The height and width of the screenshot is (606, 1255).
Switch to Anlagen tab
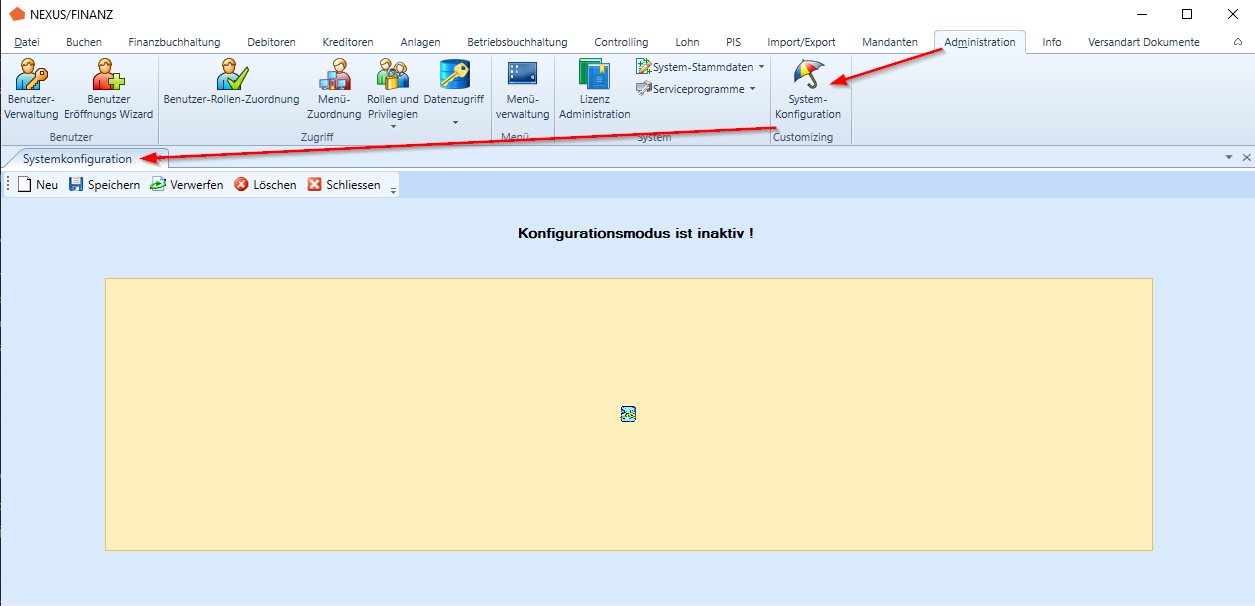[420, 42]
